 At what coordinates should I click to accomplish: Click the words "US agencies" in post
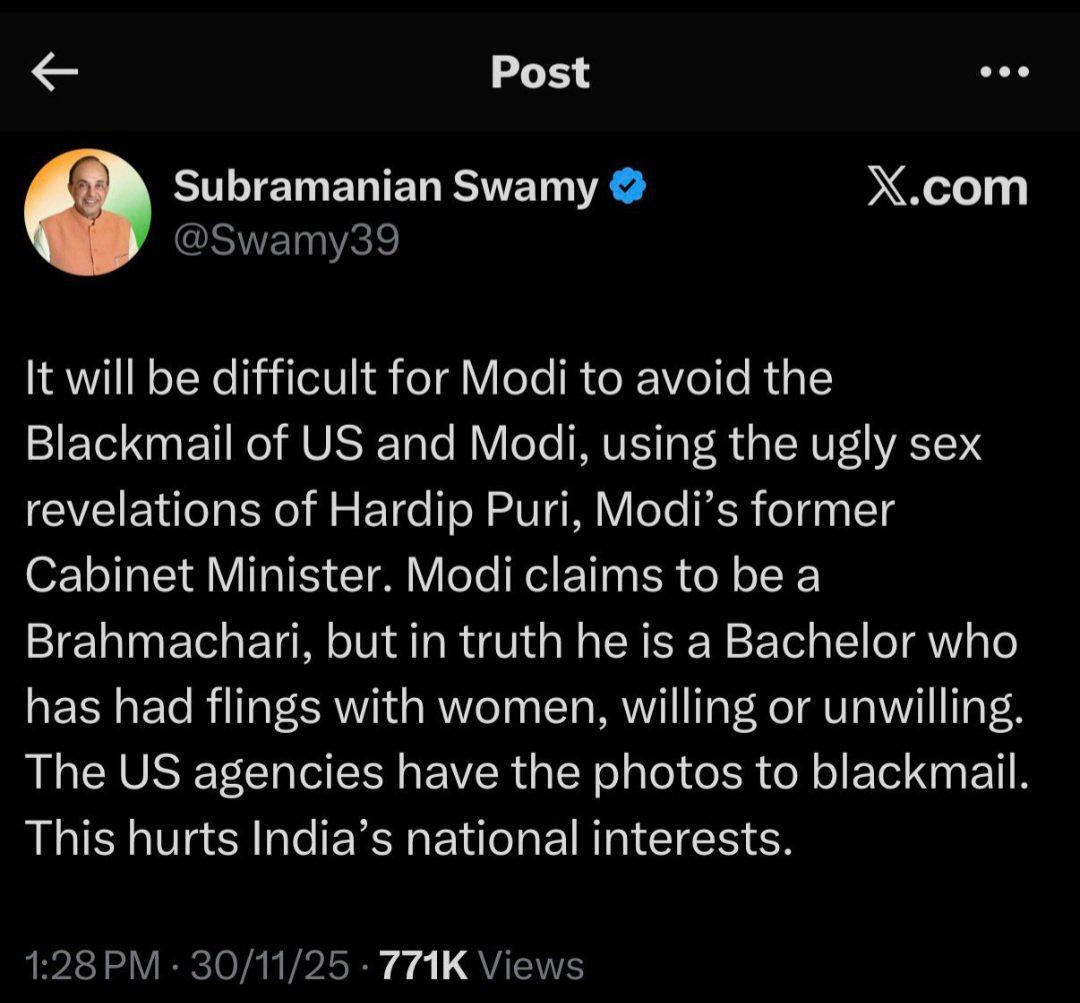pos(251,774)
